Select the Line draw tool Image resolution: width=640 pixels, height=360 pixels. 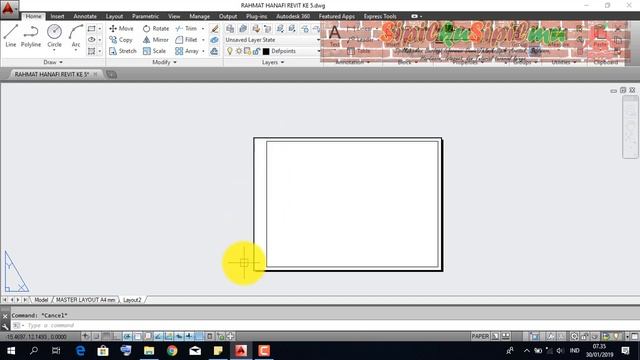(x=11, y=36)
